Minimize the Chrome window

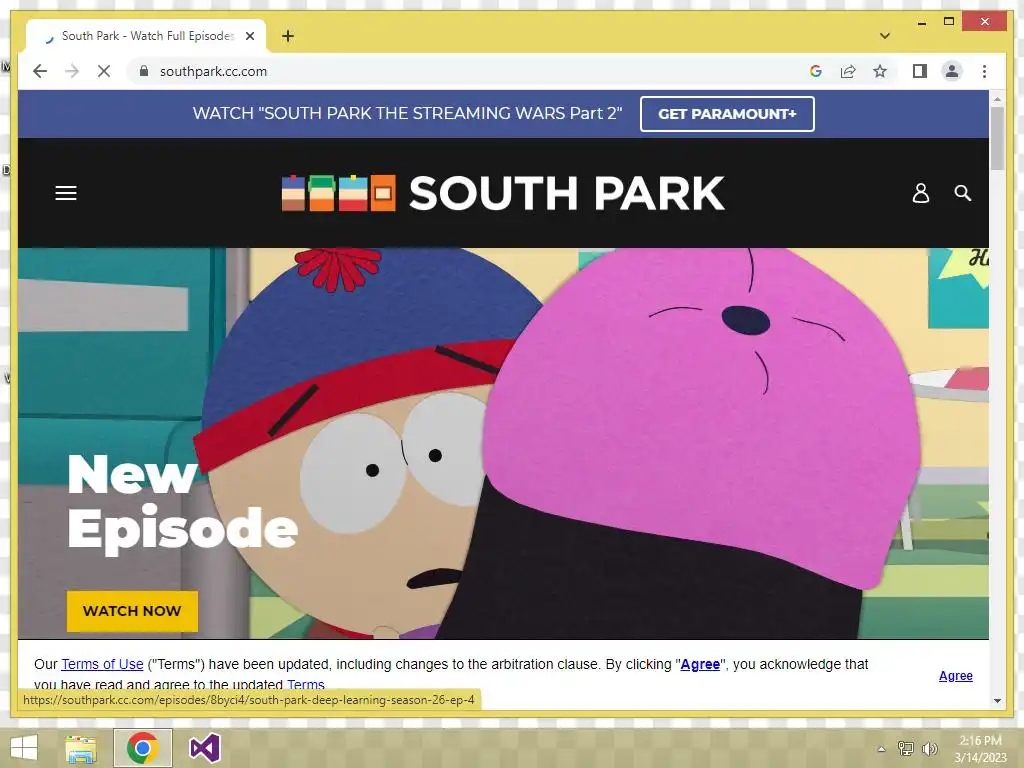tap(921, 23)
